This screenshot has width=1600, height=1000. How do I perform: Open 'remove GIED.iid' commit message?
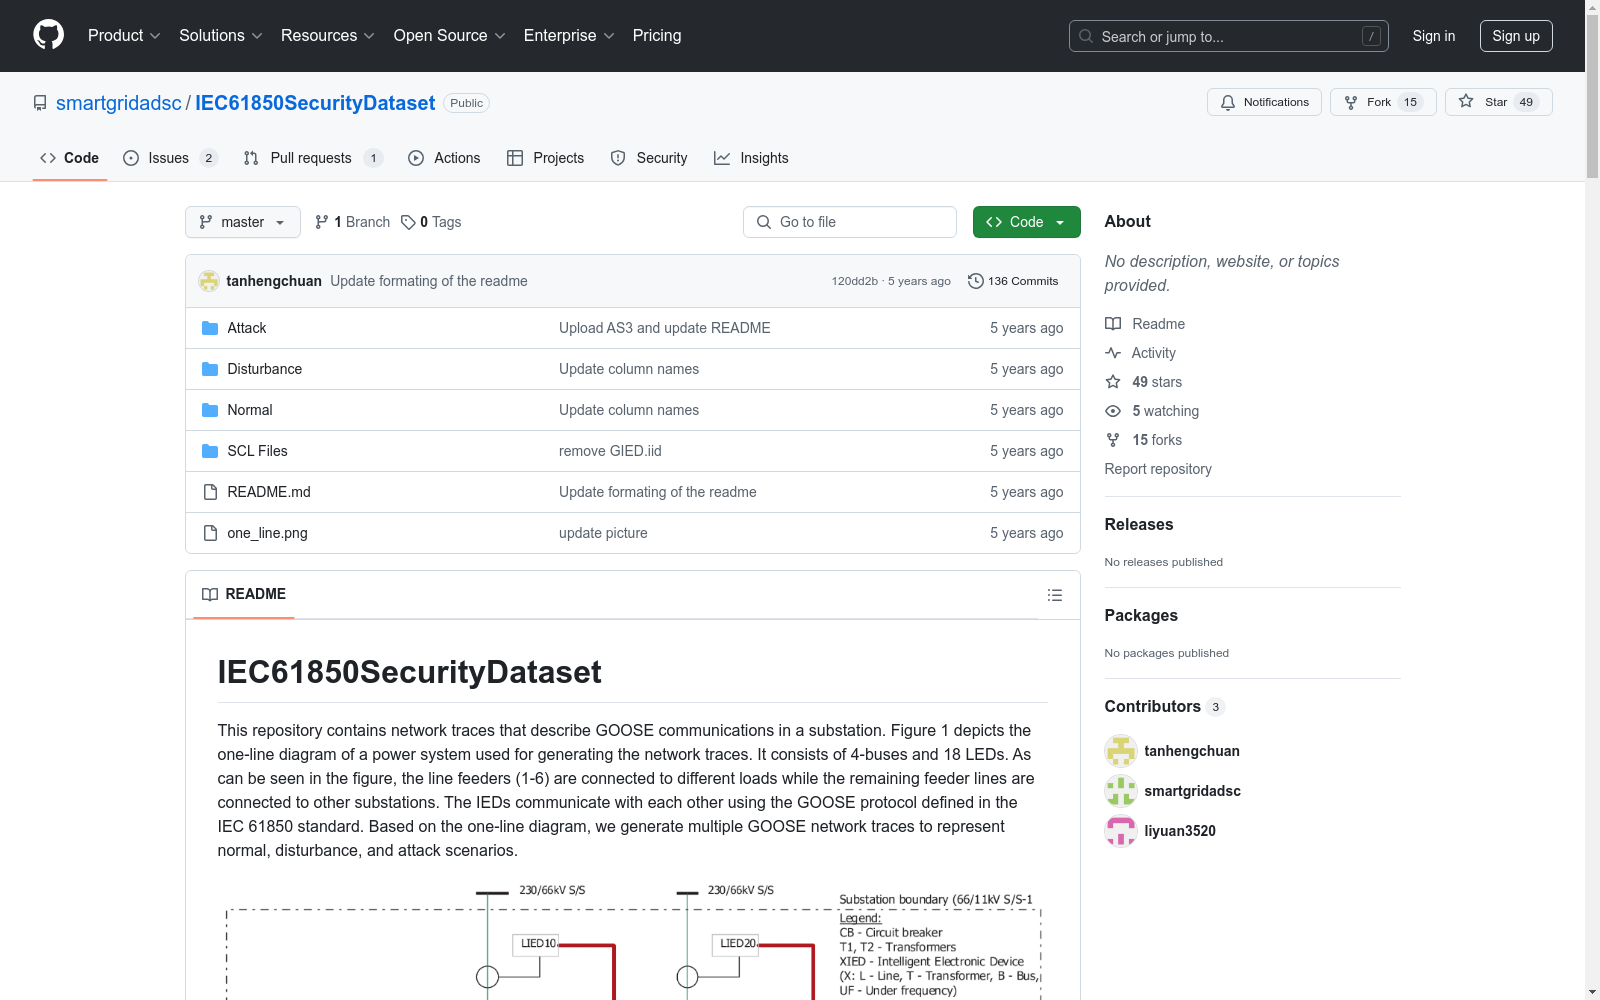610,451
